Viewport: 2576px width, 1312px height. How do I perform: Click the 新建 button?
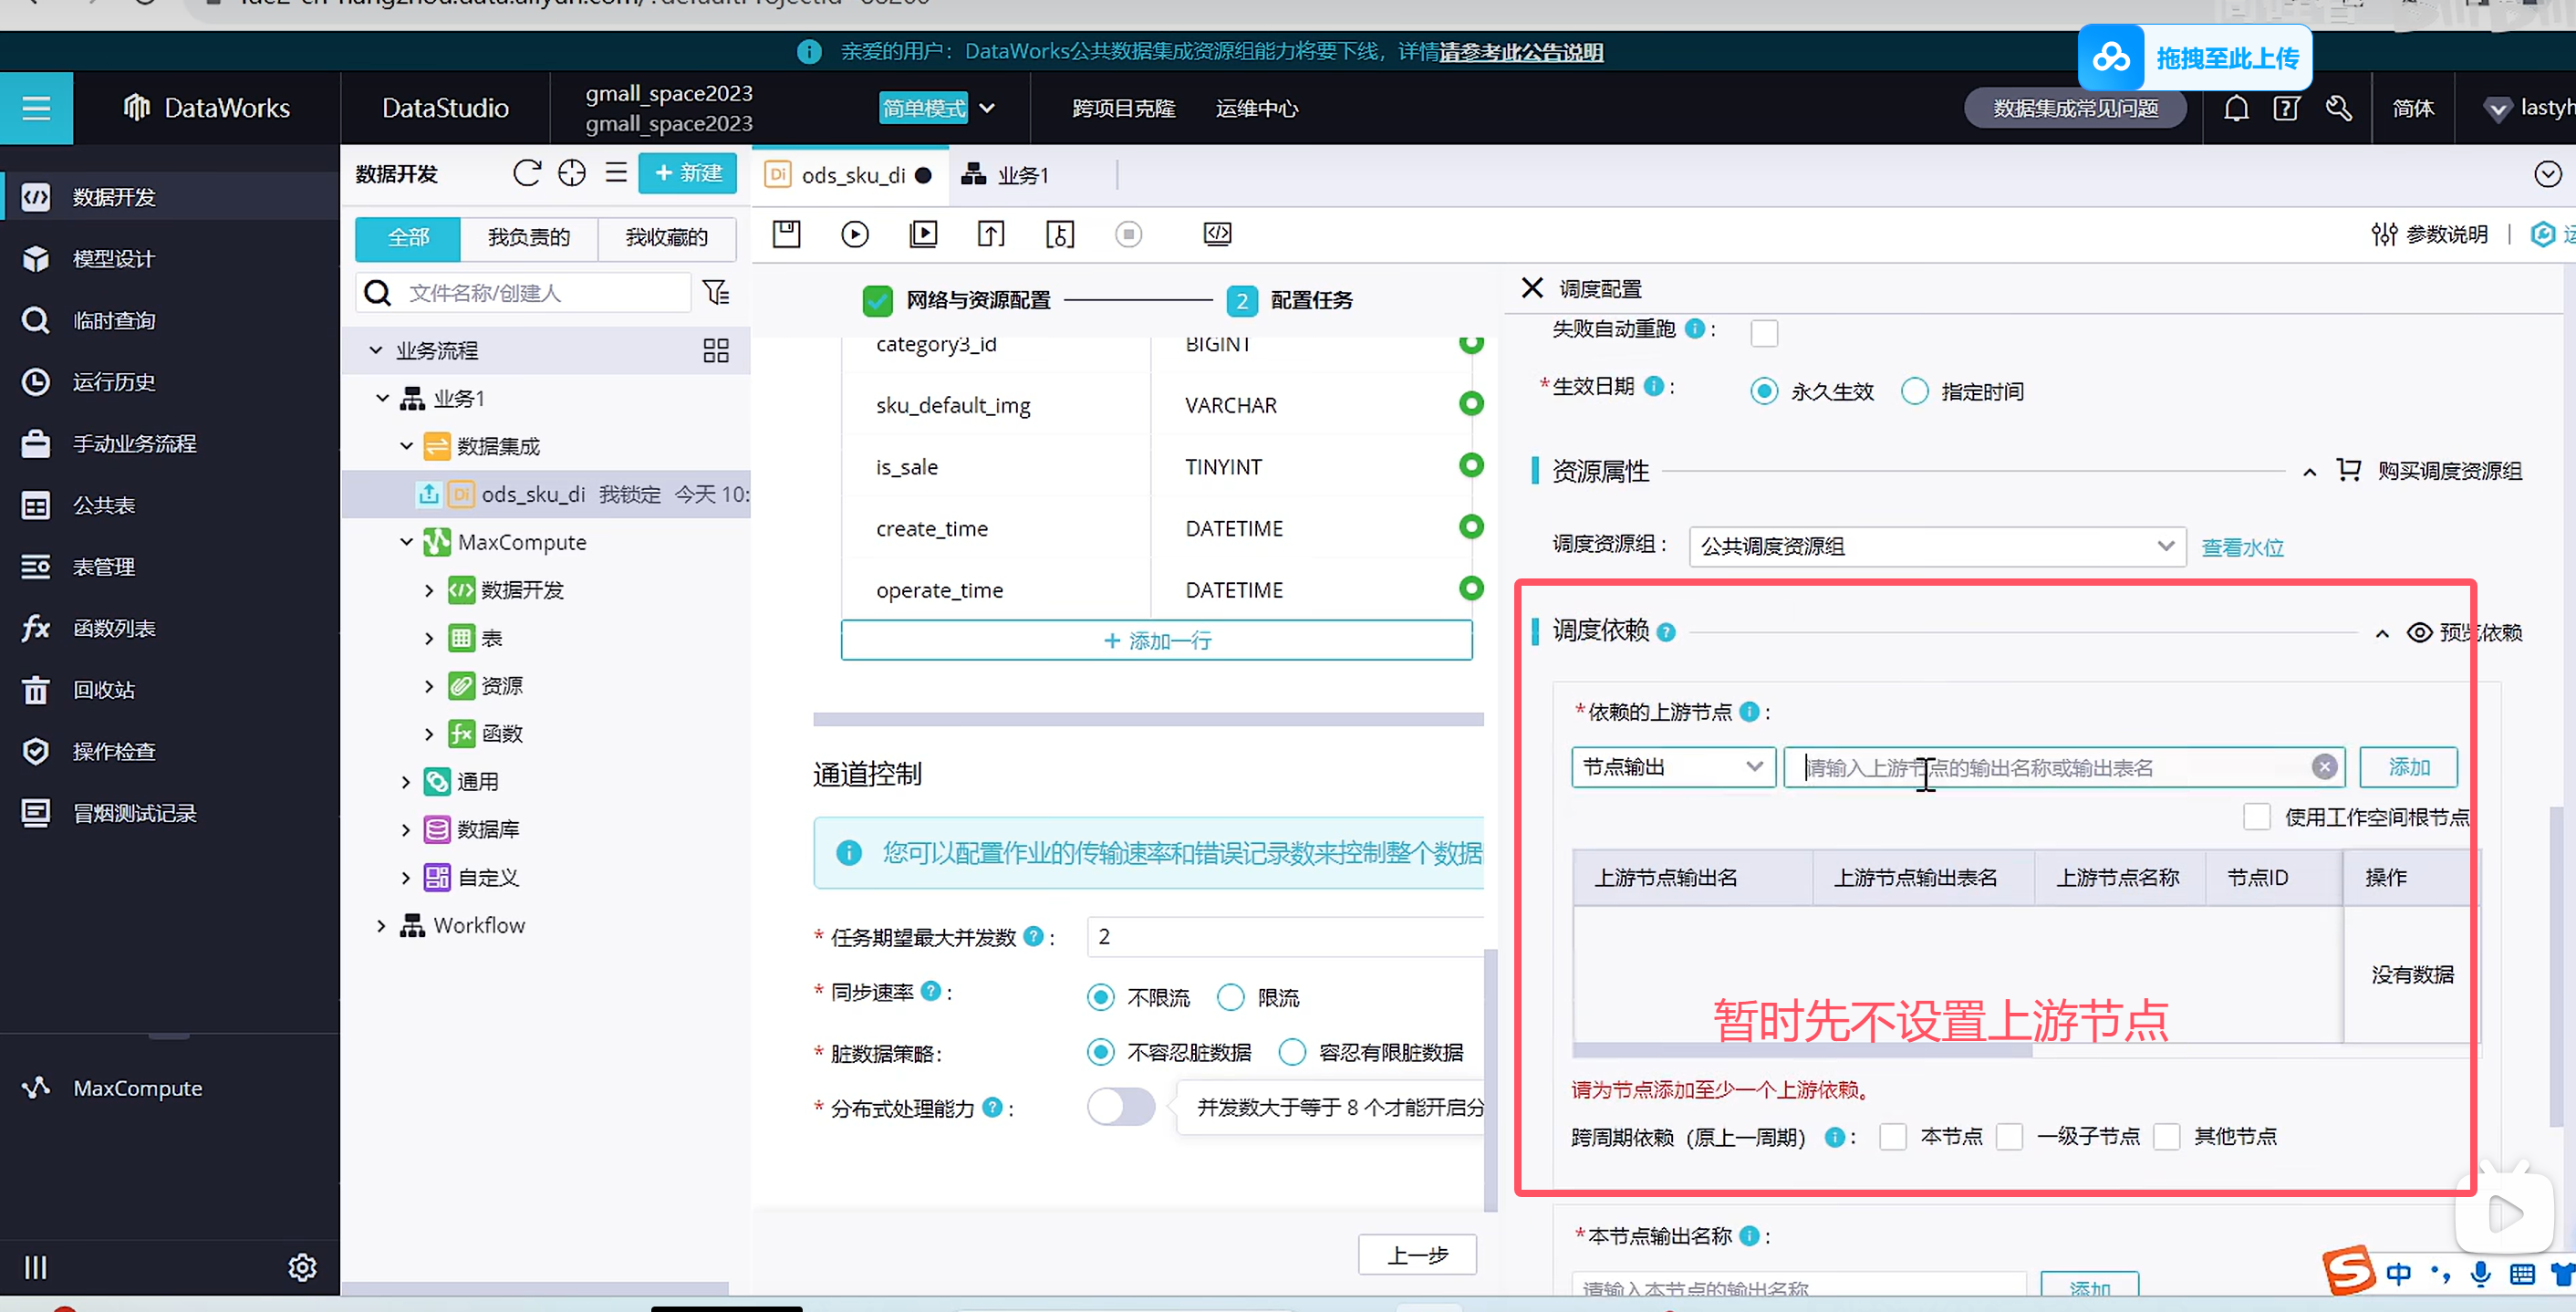tap(687, 173)
